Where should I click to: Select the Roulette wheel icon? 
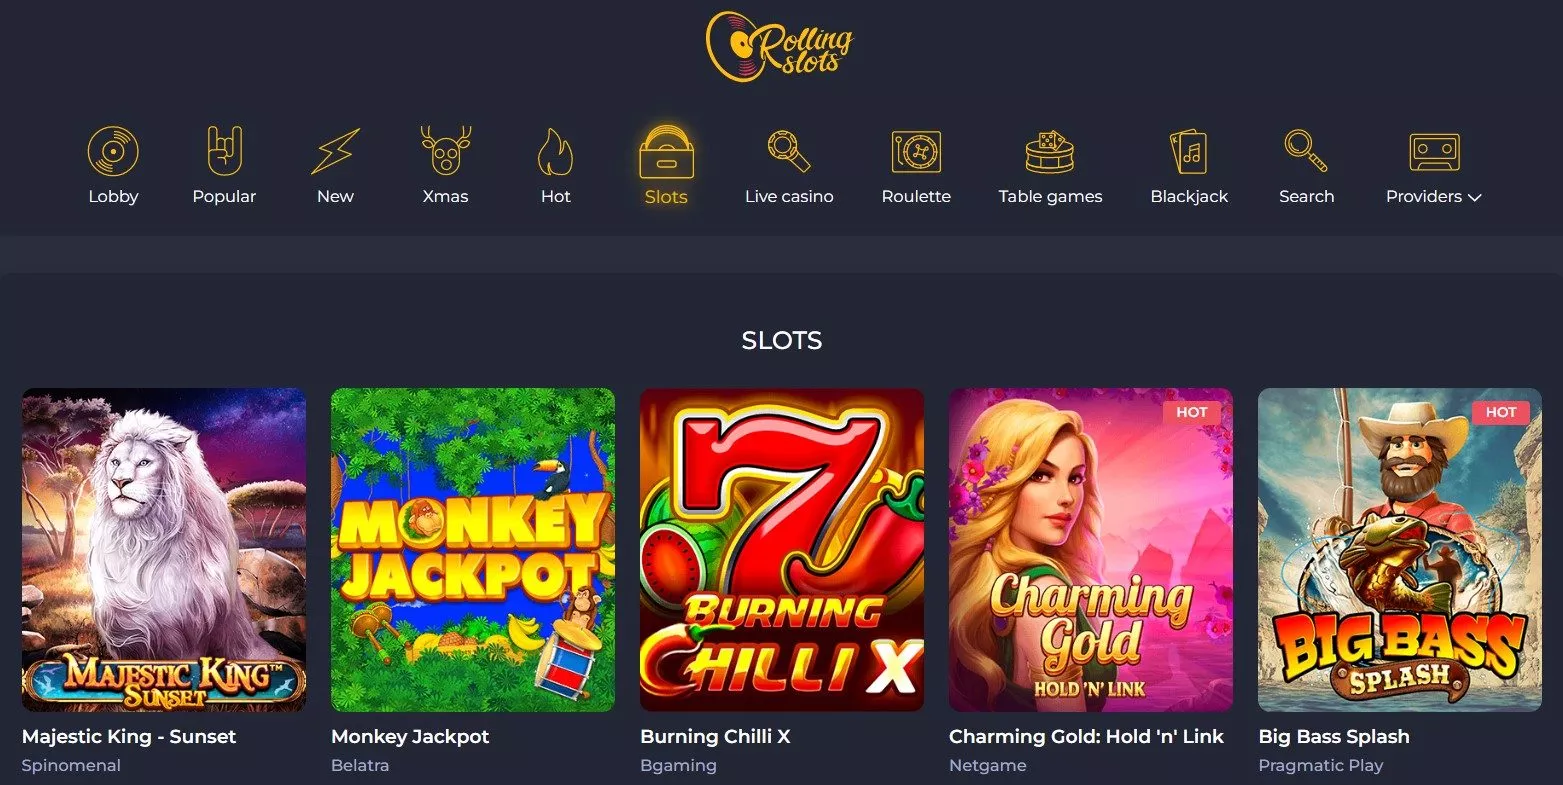pos(916,152)
